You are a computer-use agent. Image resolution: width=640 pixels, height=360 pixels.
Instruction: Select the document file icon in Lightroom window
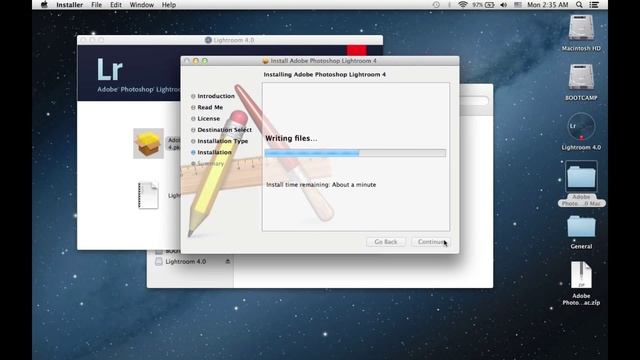[148, 195]
